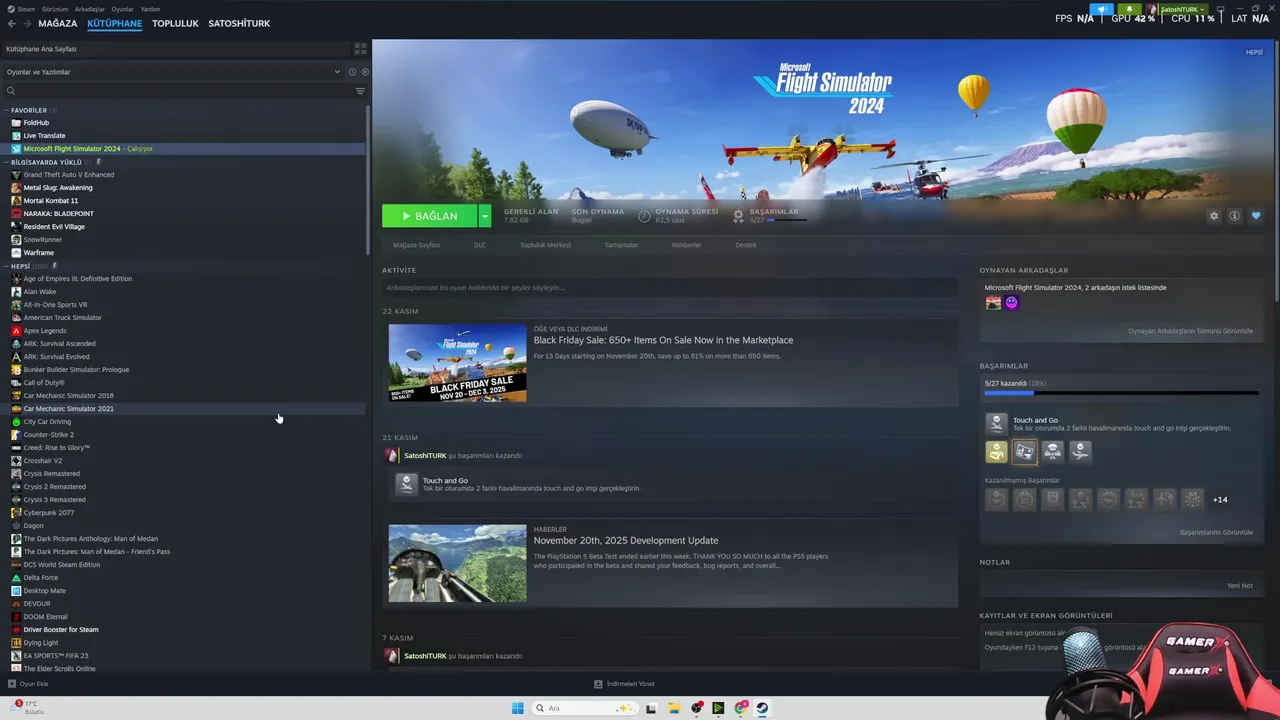Open Topluluk Merkezi link
The height and width of the screenshot is (720, 1280).
click(545, 245)
